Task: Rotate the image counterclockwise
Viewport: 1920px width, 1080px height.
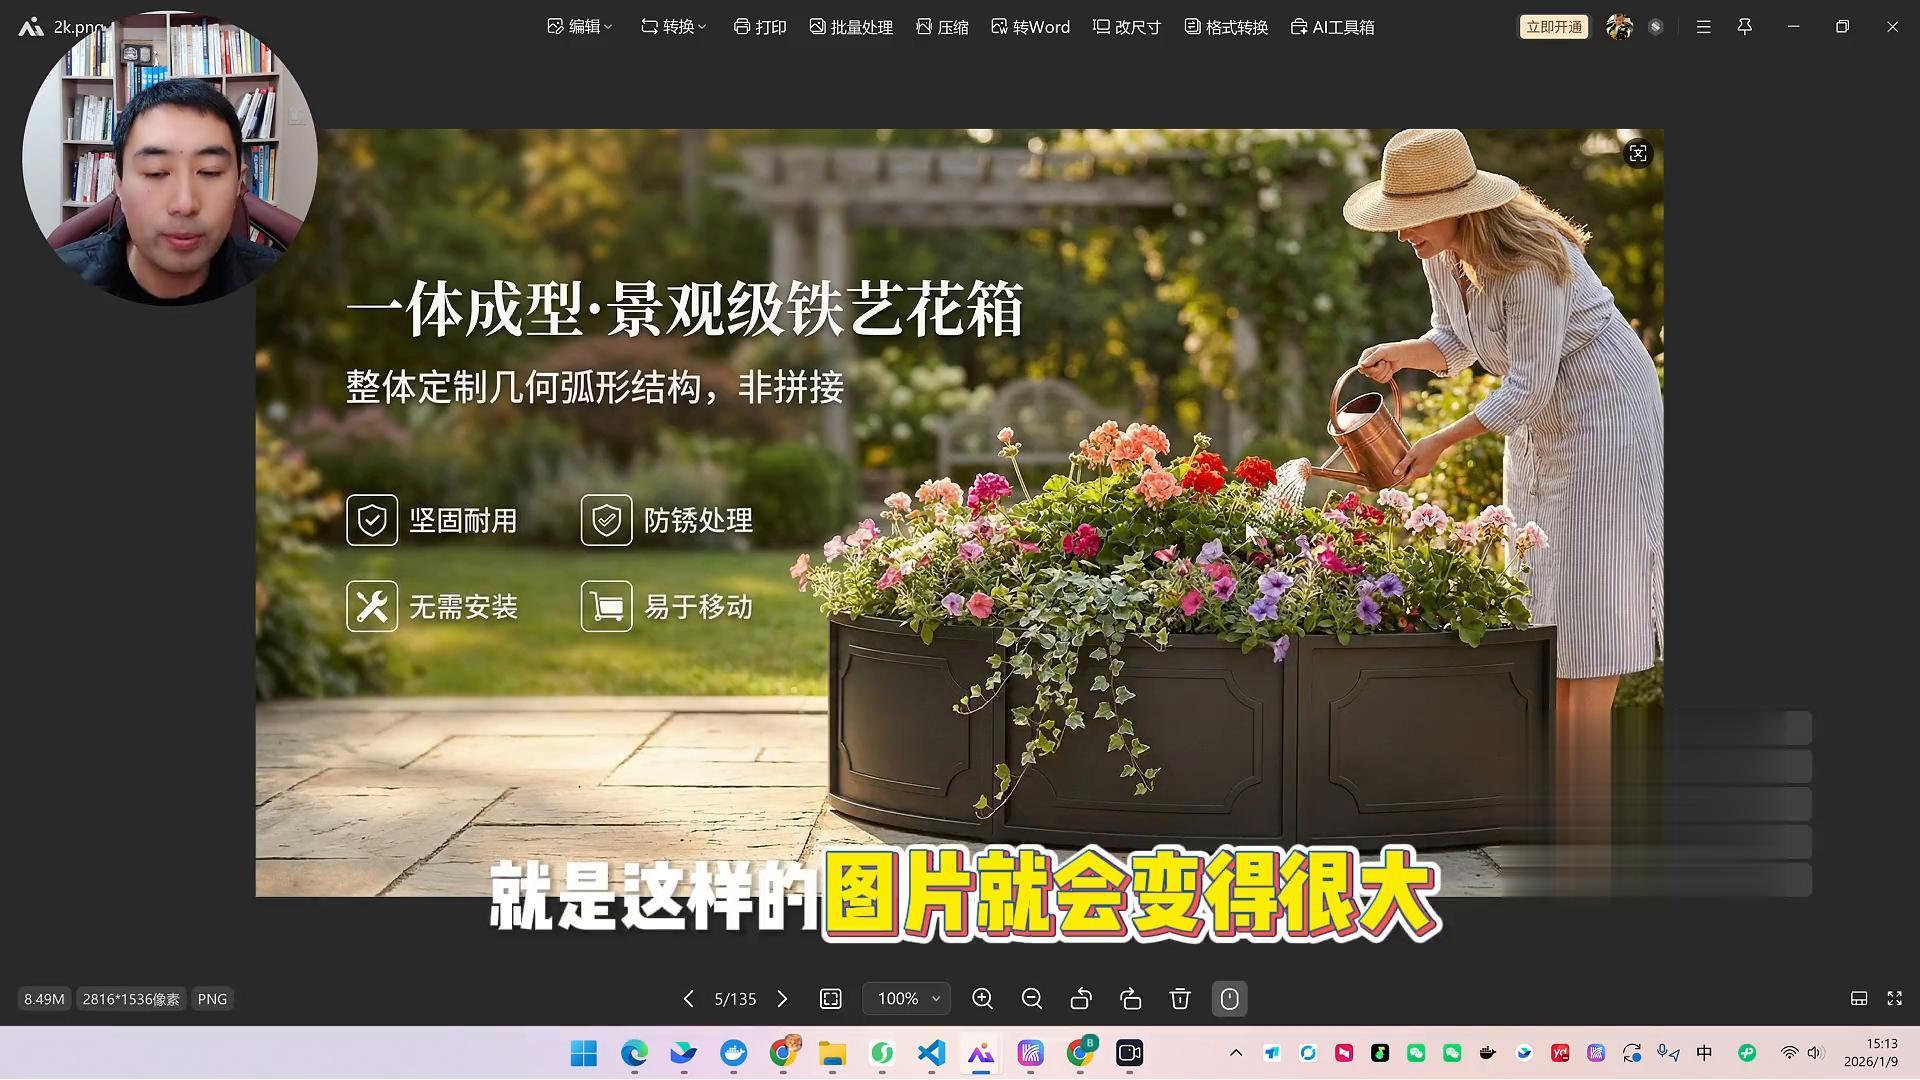Action: (1081, 999)
